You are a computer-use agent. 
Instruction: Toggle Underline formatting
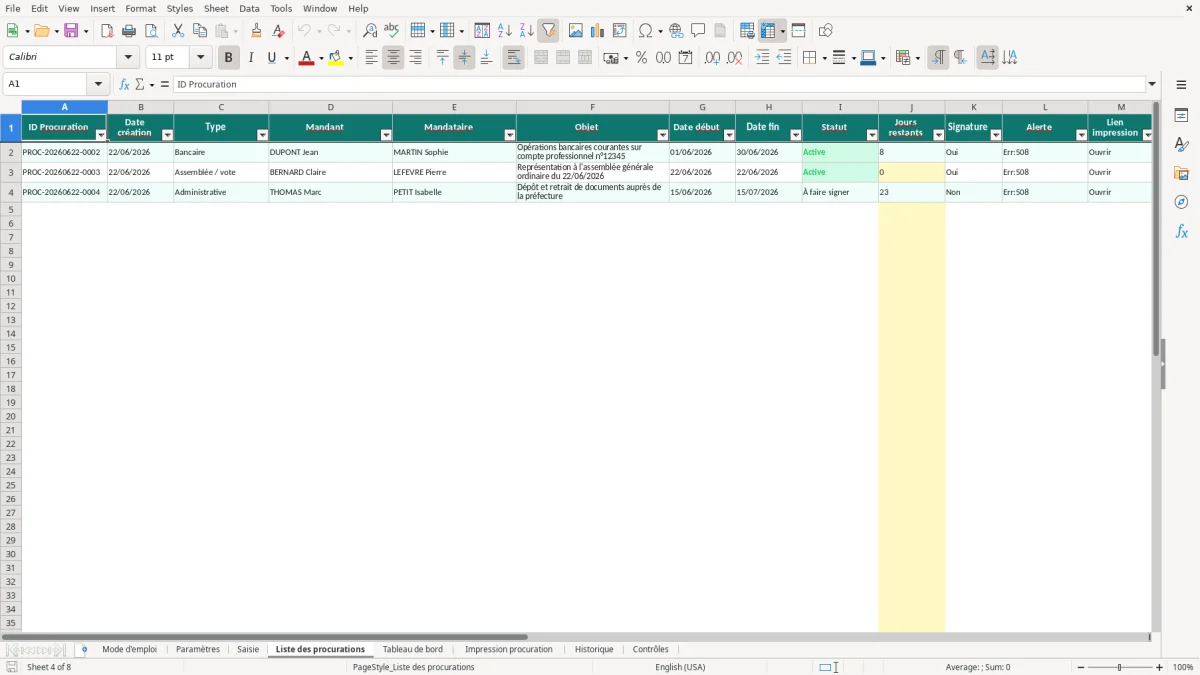[x=271, y=58]
